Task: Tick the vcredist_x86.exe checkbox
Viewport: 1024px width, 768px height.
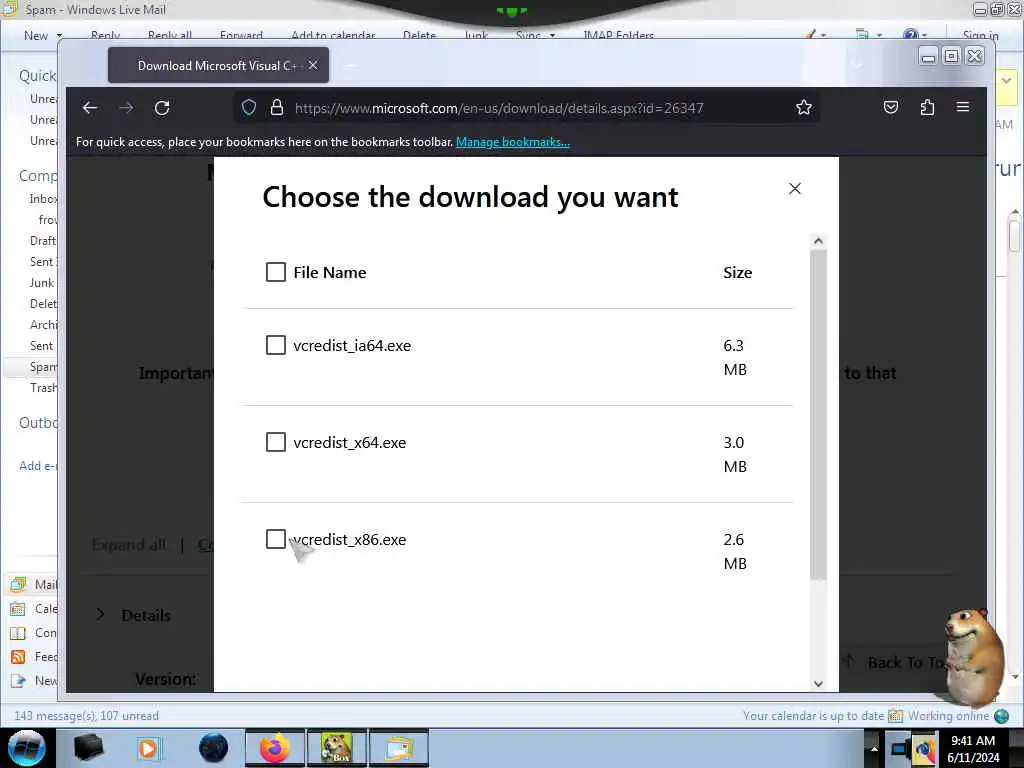Action: [276, 539]
